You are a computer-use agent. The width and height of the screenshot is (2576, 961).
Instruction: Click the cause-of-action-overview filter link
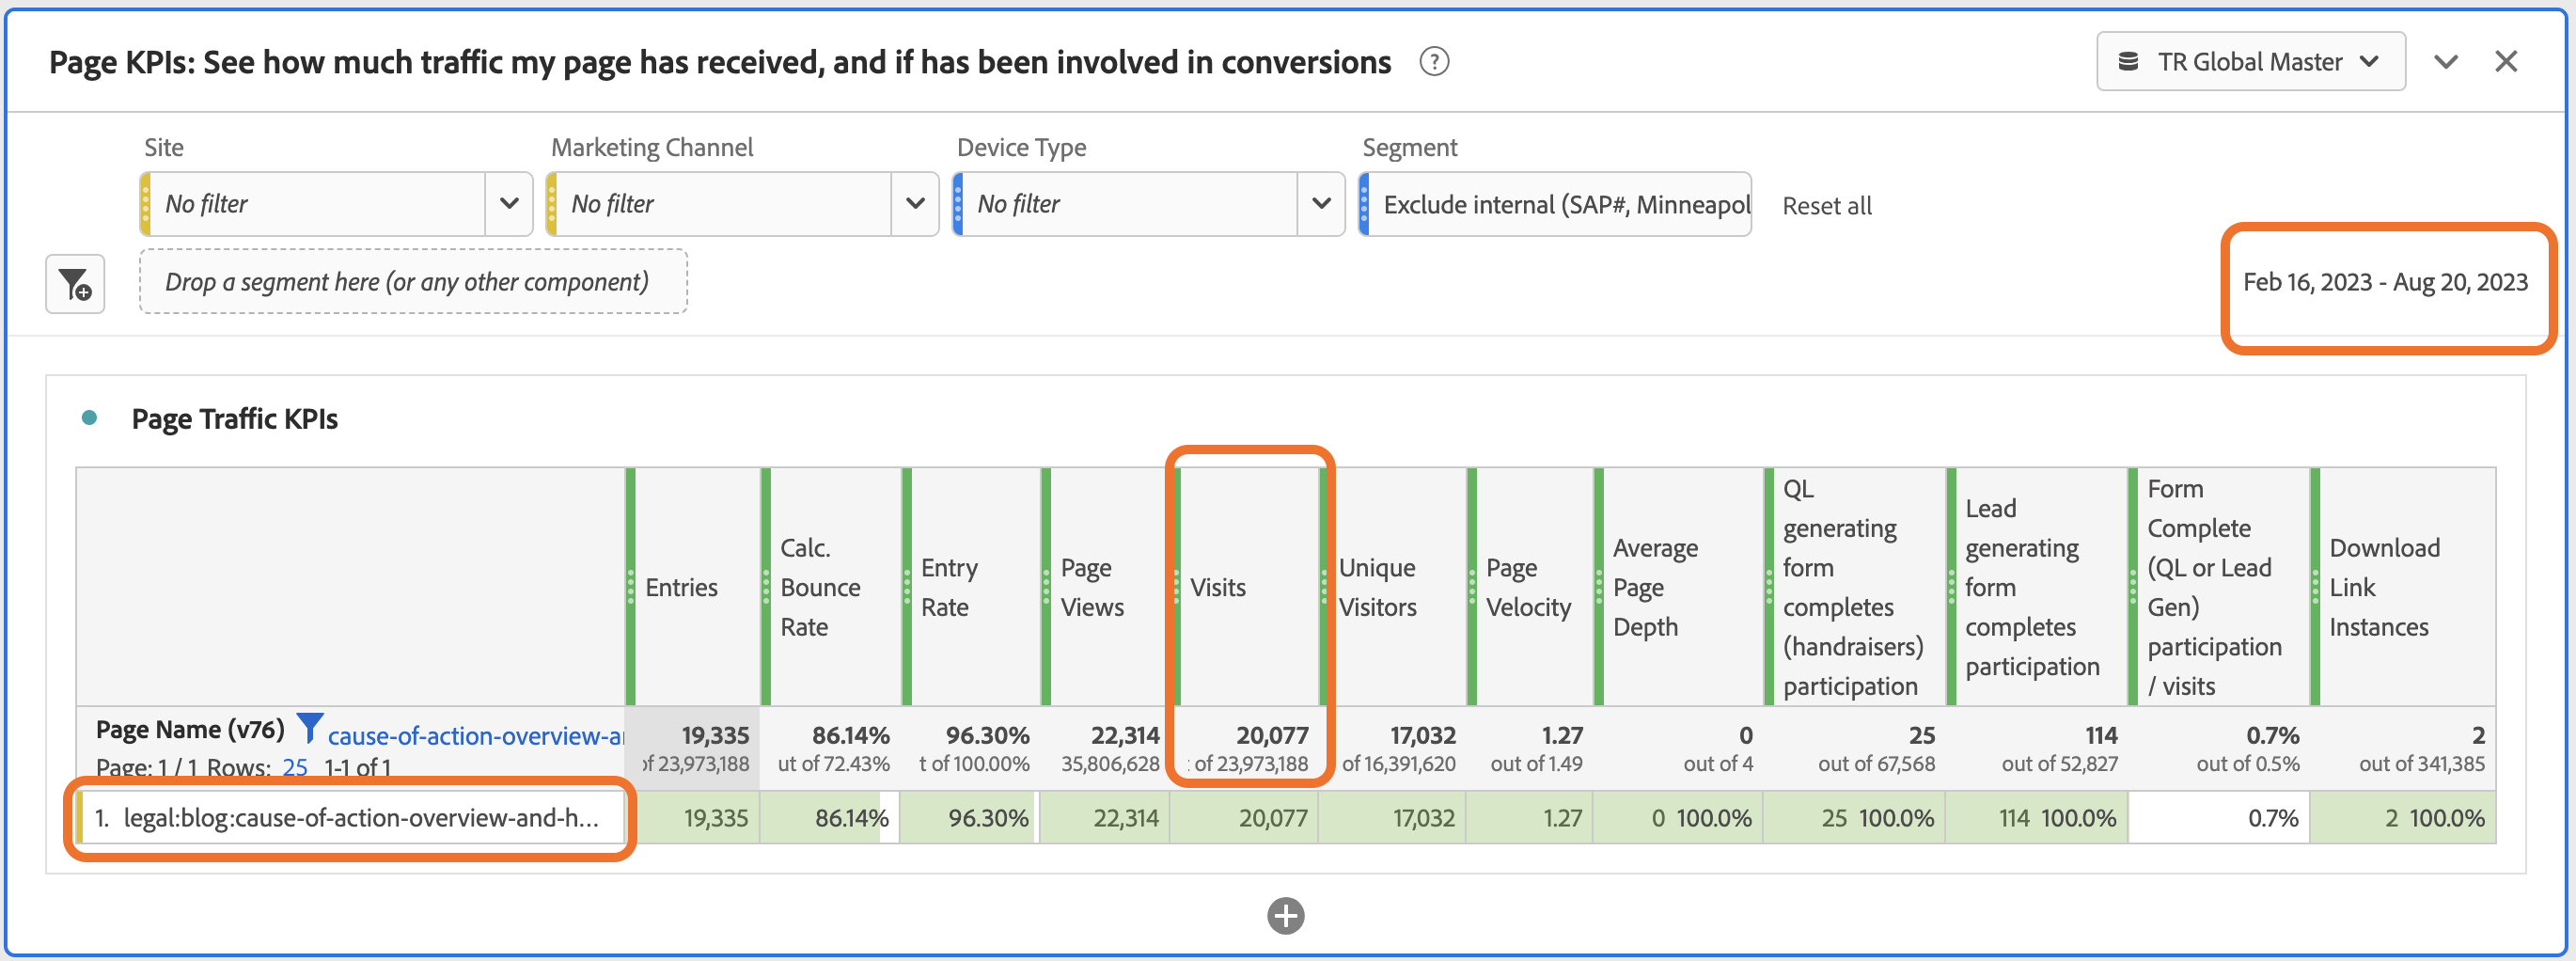[x=475, y=736]
